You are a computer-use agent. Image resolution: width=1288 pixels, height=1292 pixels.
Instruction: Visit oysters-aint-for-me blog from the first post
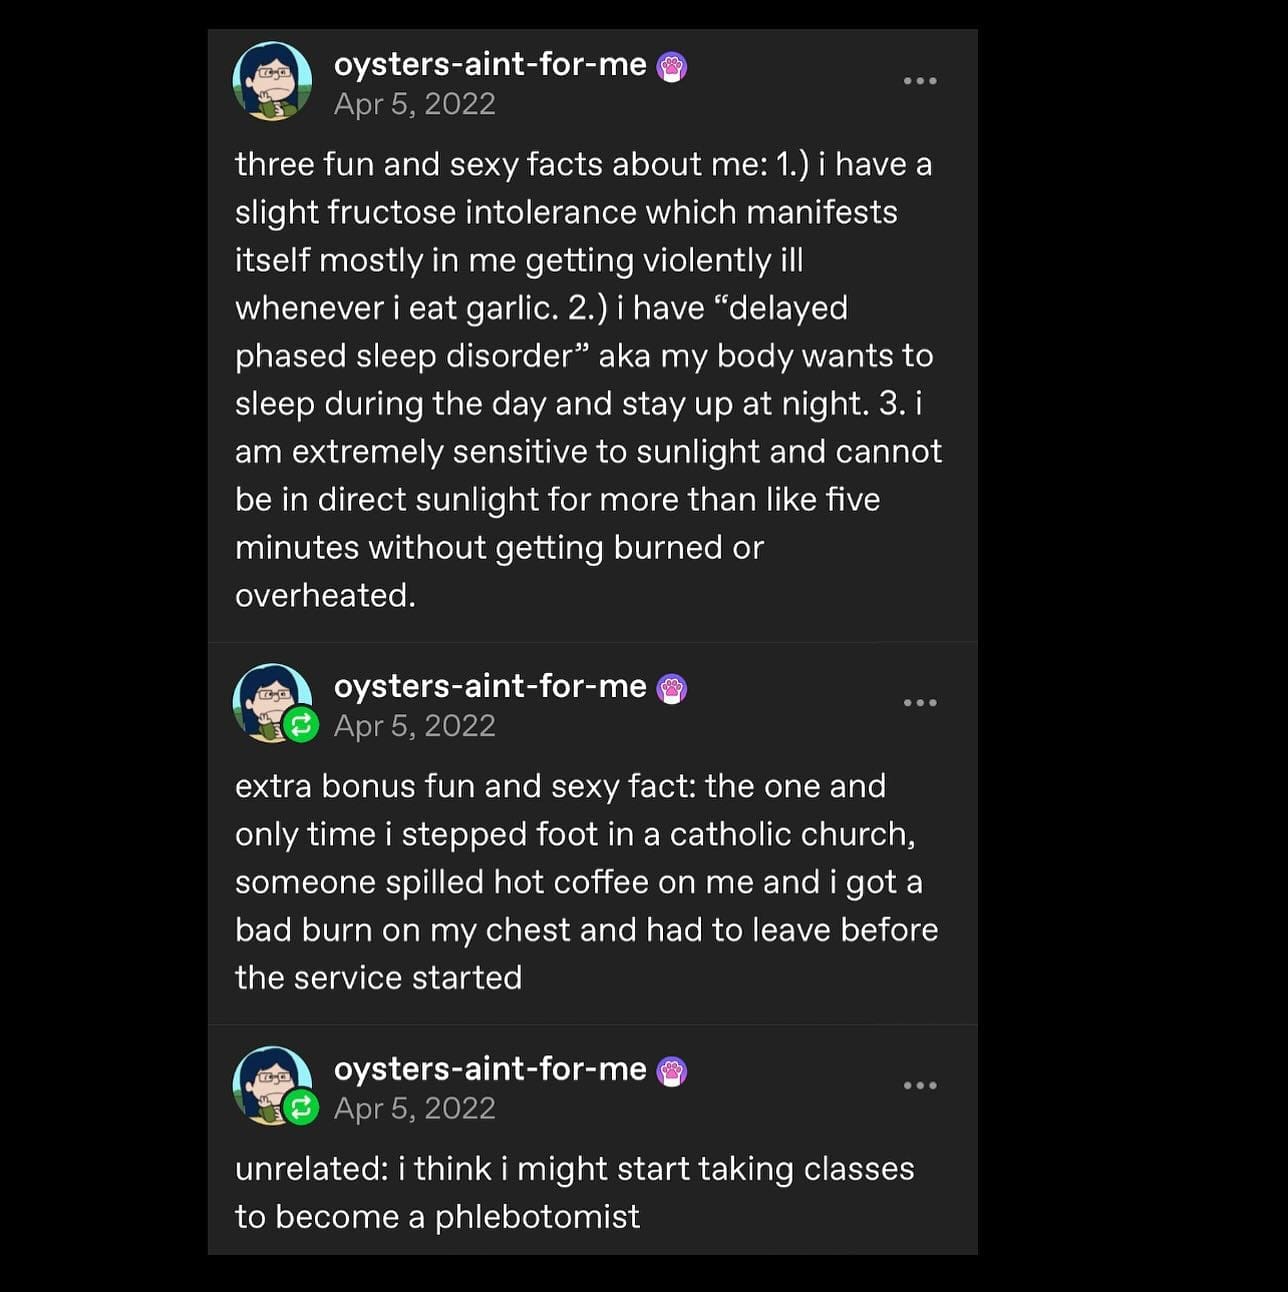[490, 64]
